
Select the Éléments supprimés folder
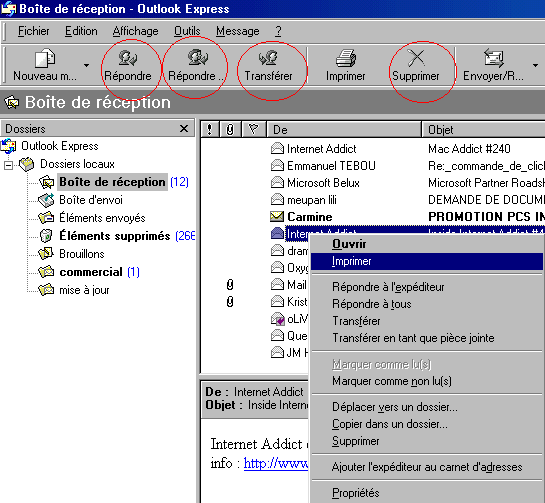click(115, 236)
